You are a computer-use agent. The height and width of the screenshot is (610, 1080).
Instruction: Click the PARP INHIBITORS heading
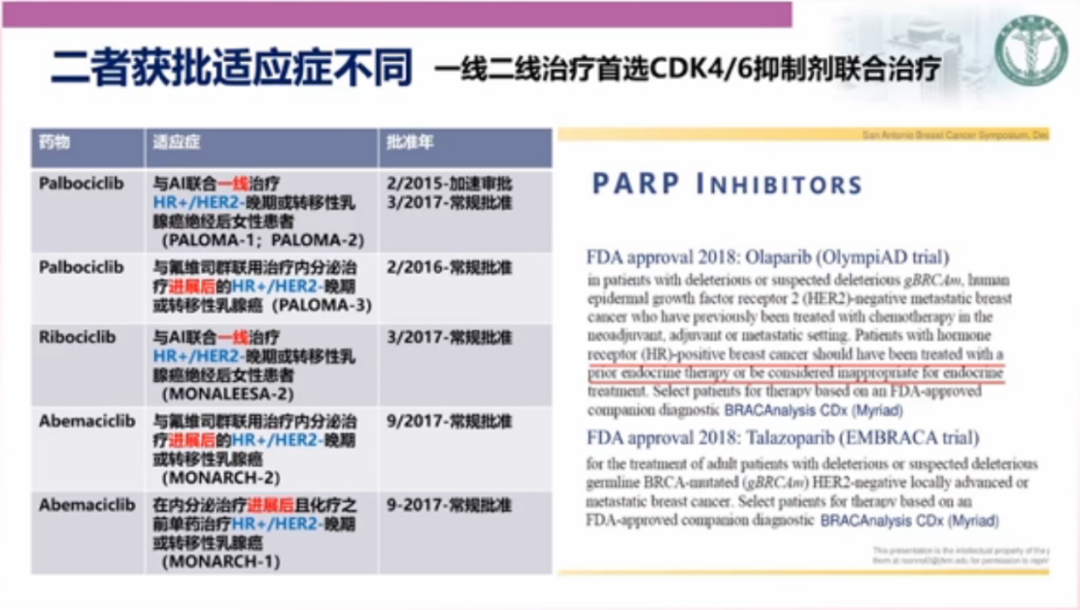(x=727, y=185)
